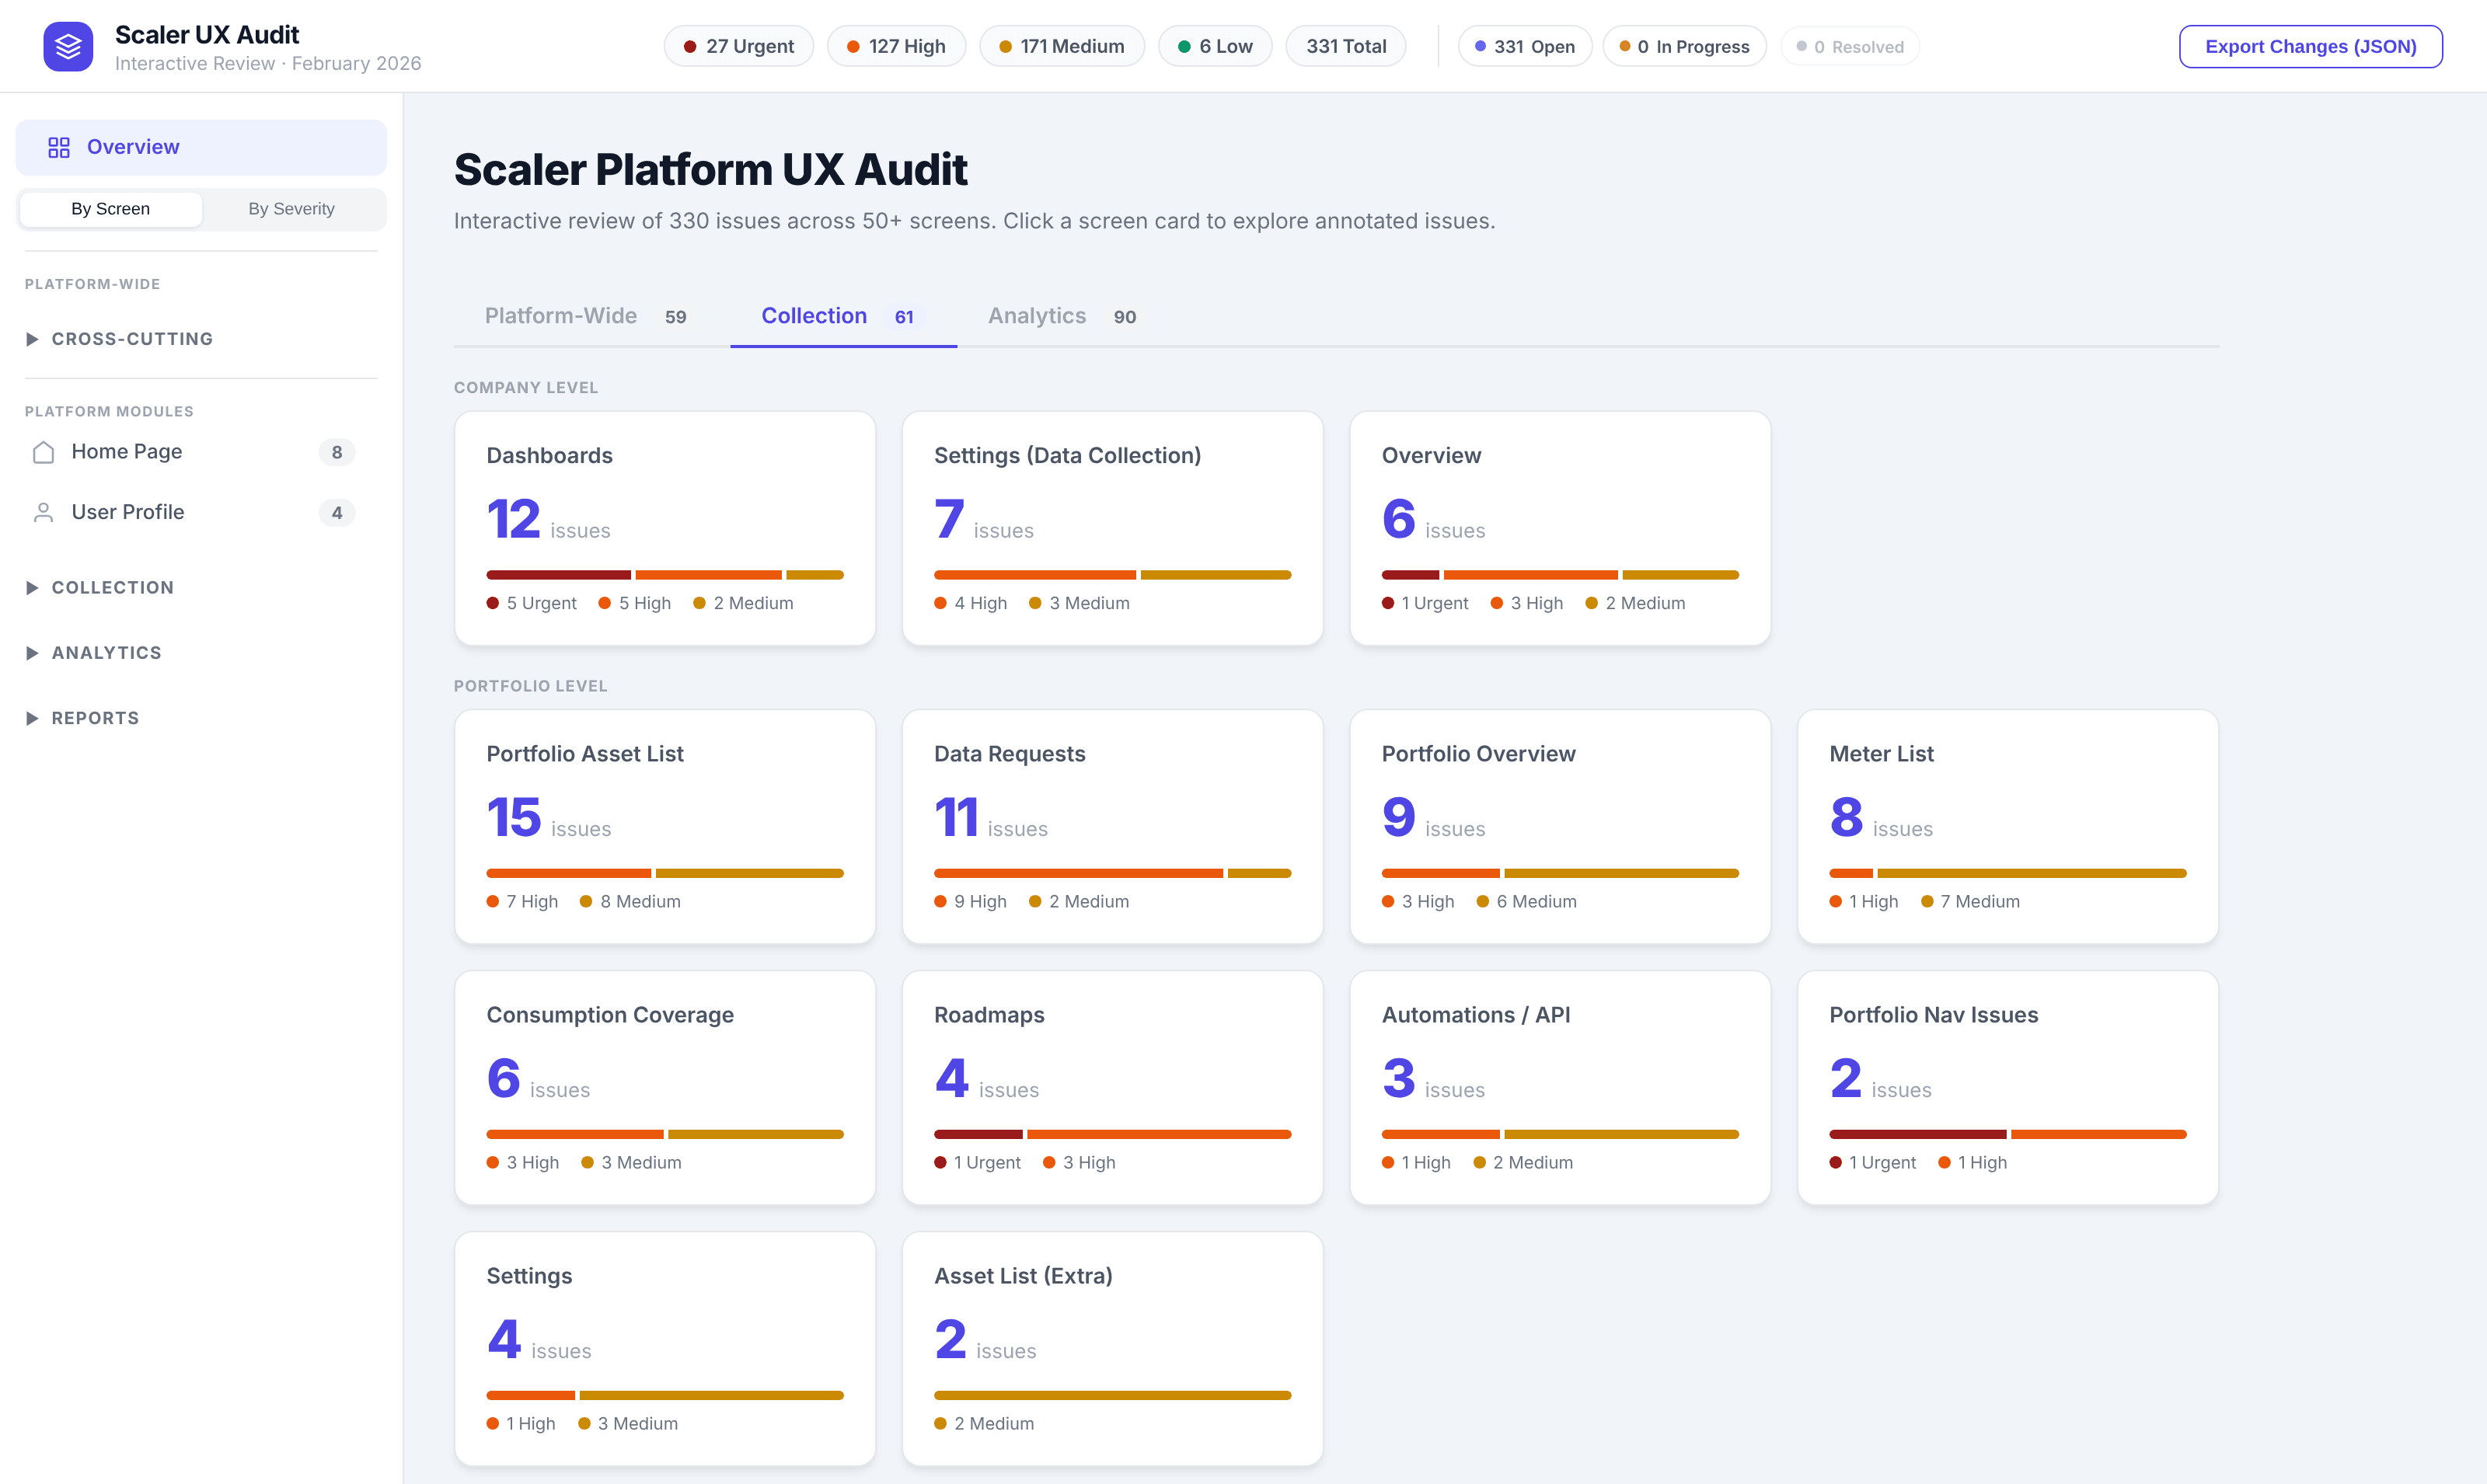Open the Consumption Coverage card
Image resolution: width=2487 pixels, height=1484 pixels.
coord(665,1088)
